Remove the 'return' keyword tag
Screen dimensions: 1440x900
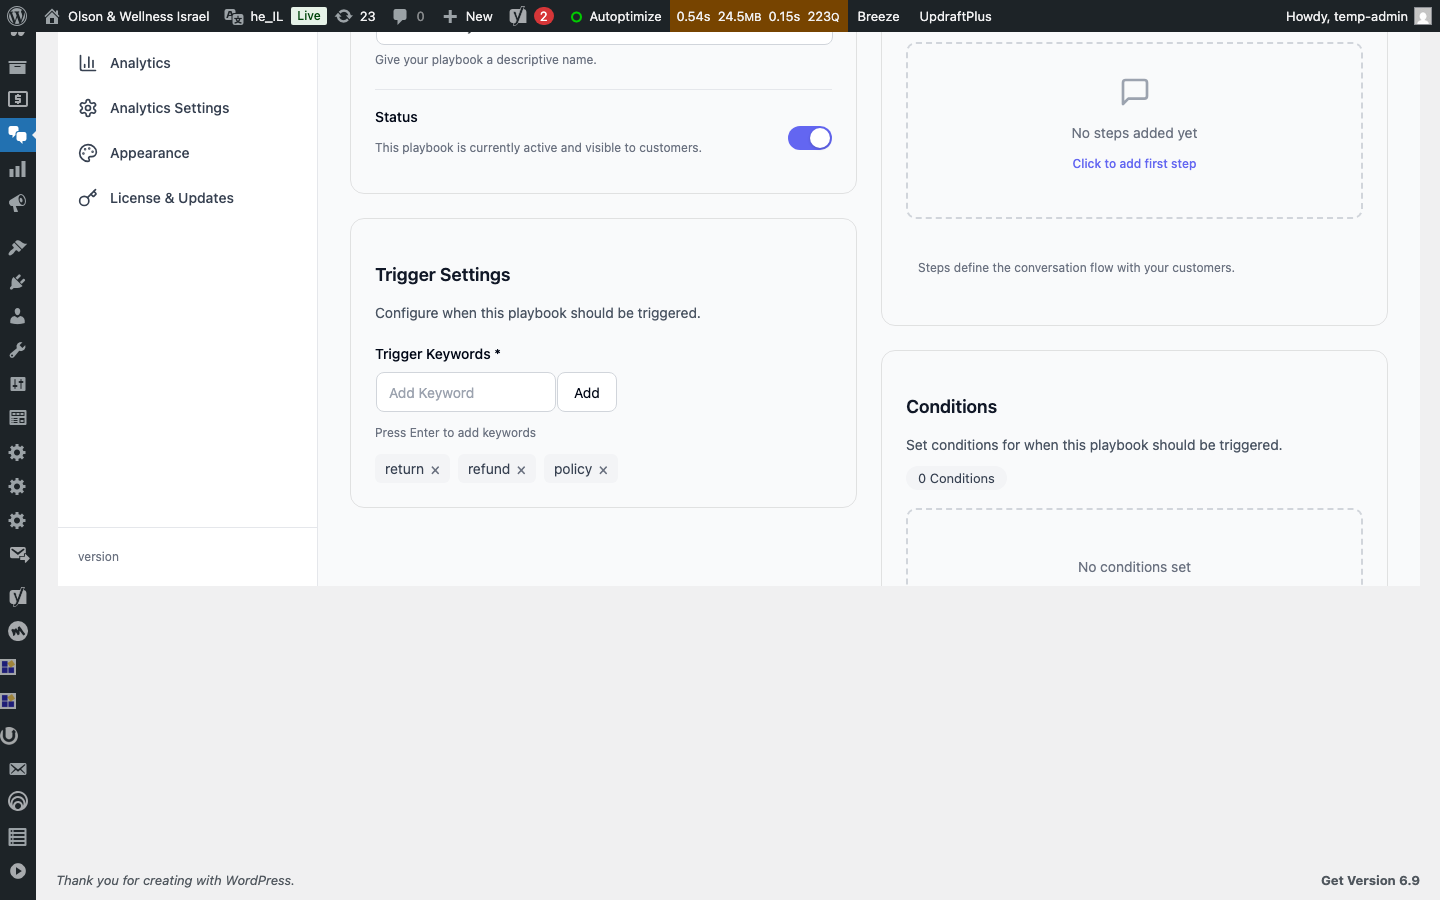(435, 470)
